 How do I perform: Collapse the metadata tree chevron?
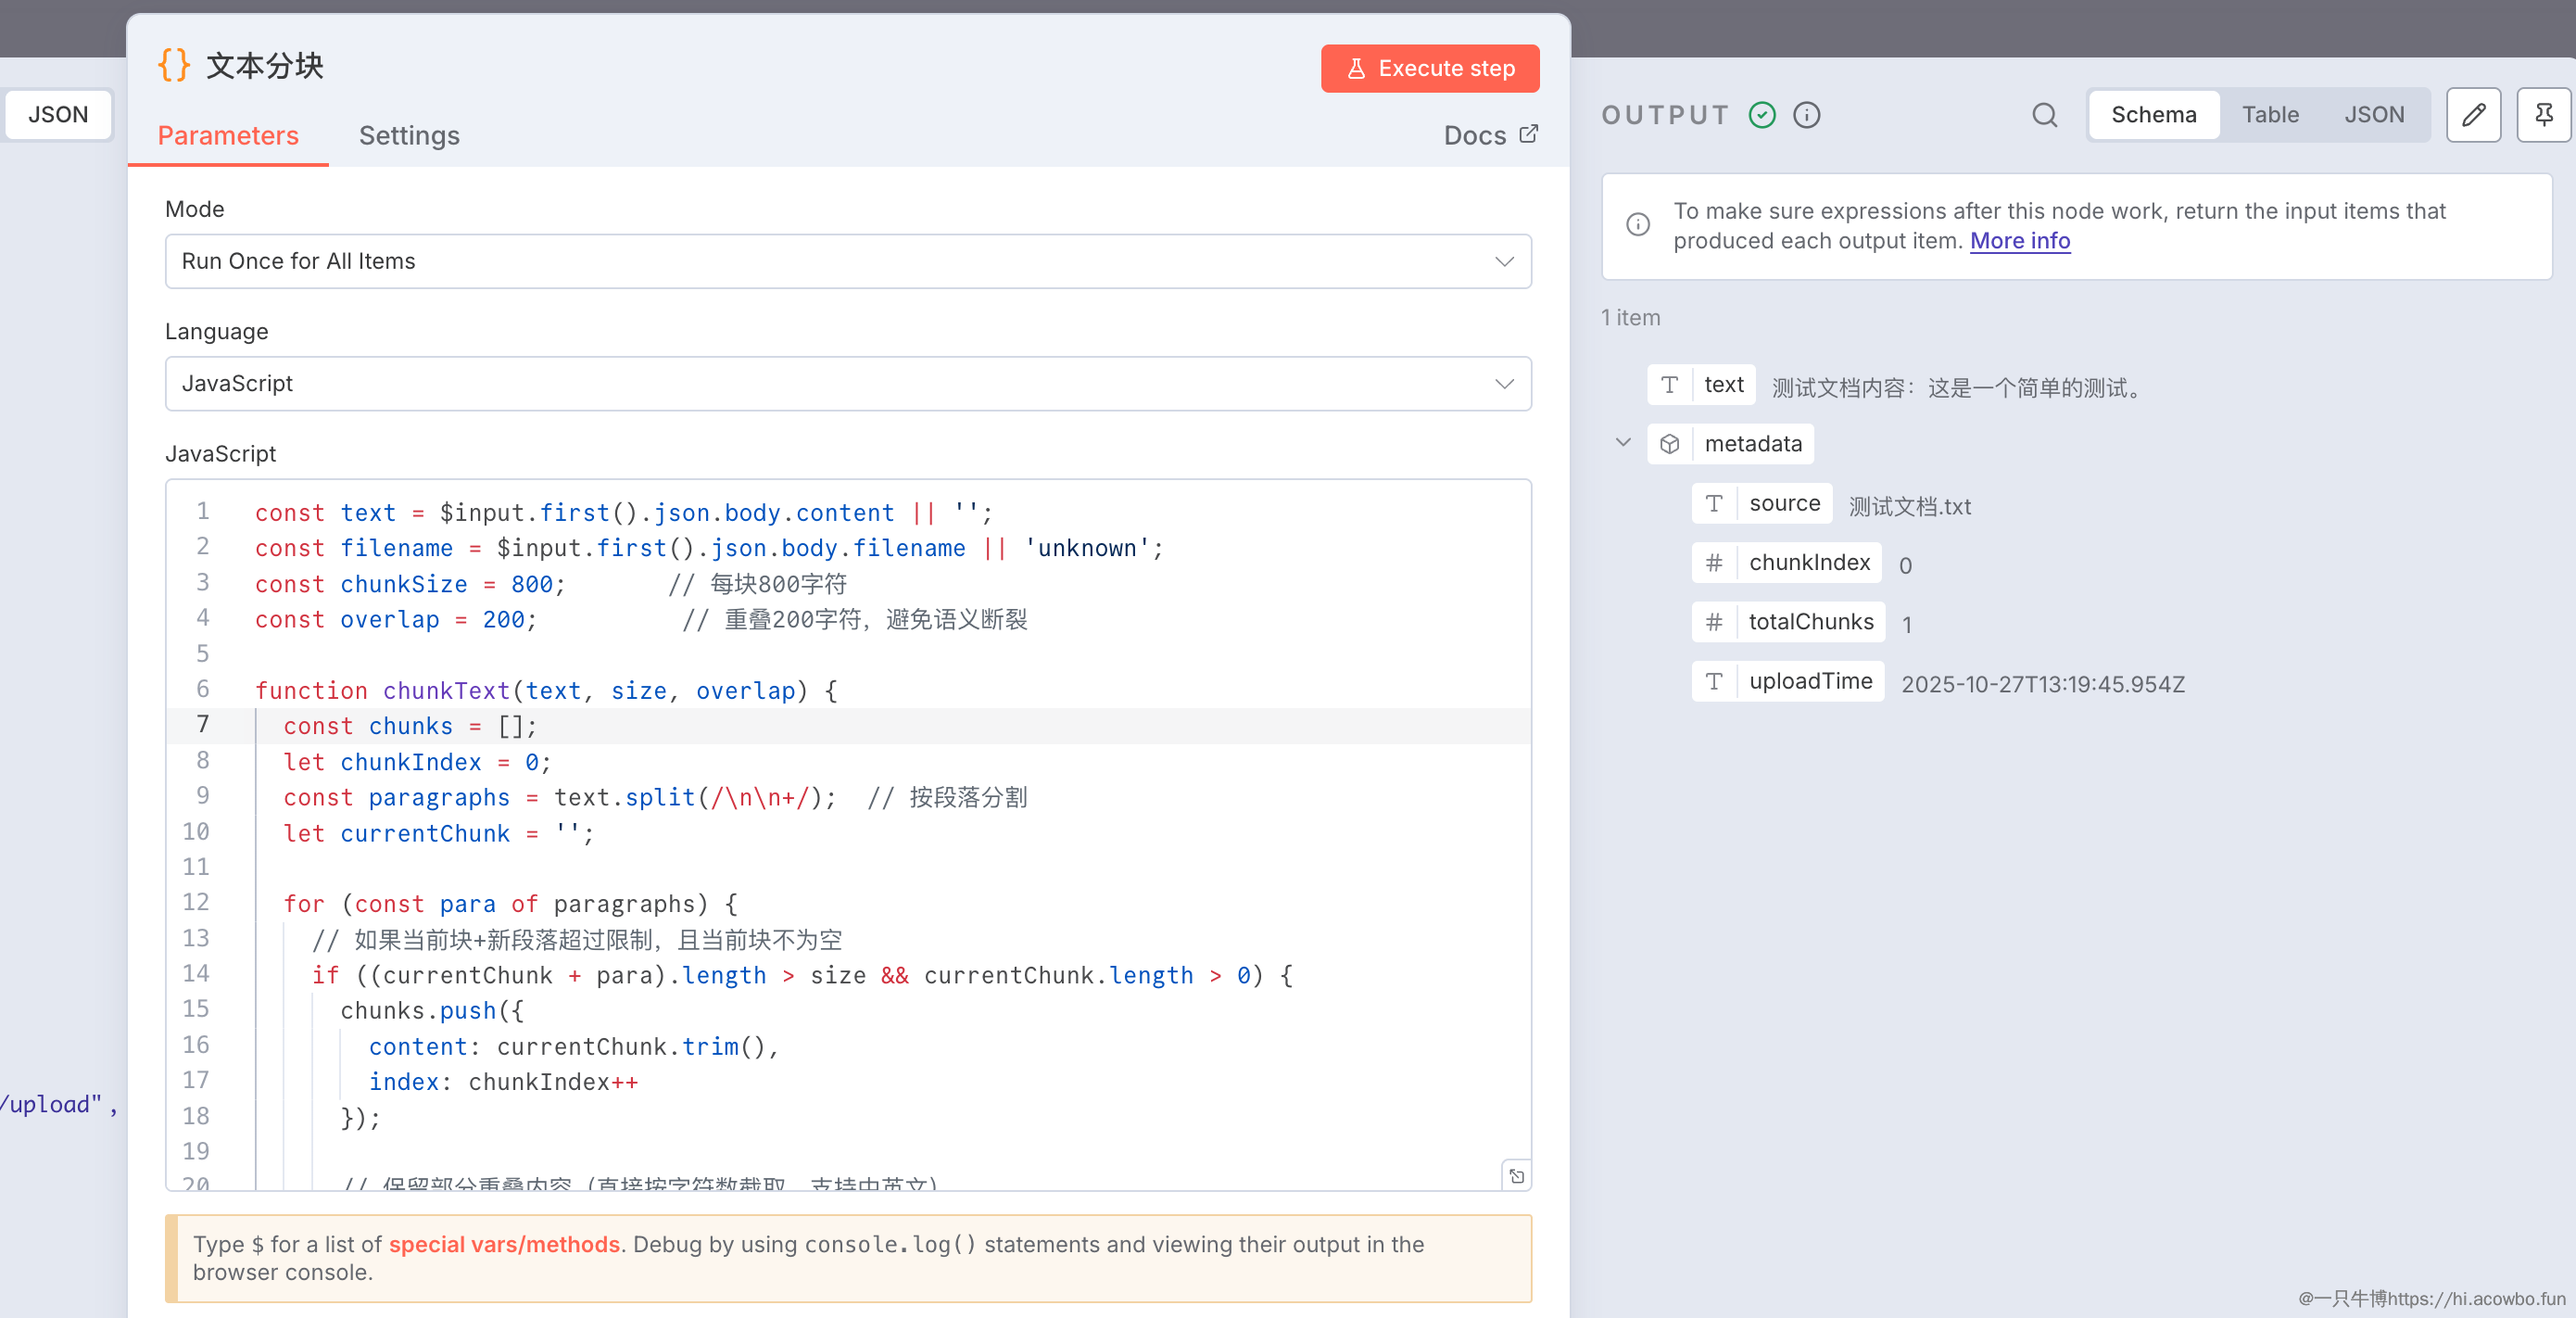coord(1623,443)
